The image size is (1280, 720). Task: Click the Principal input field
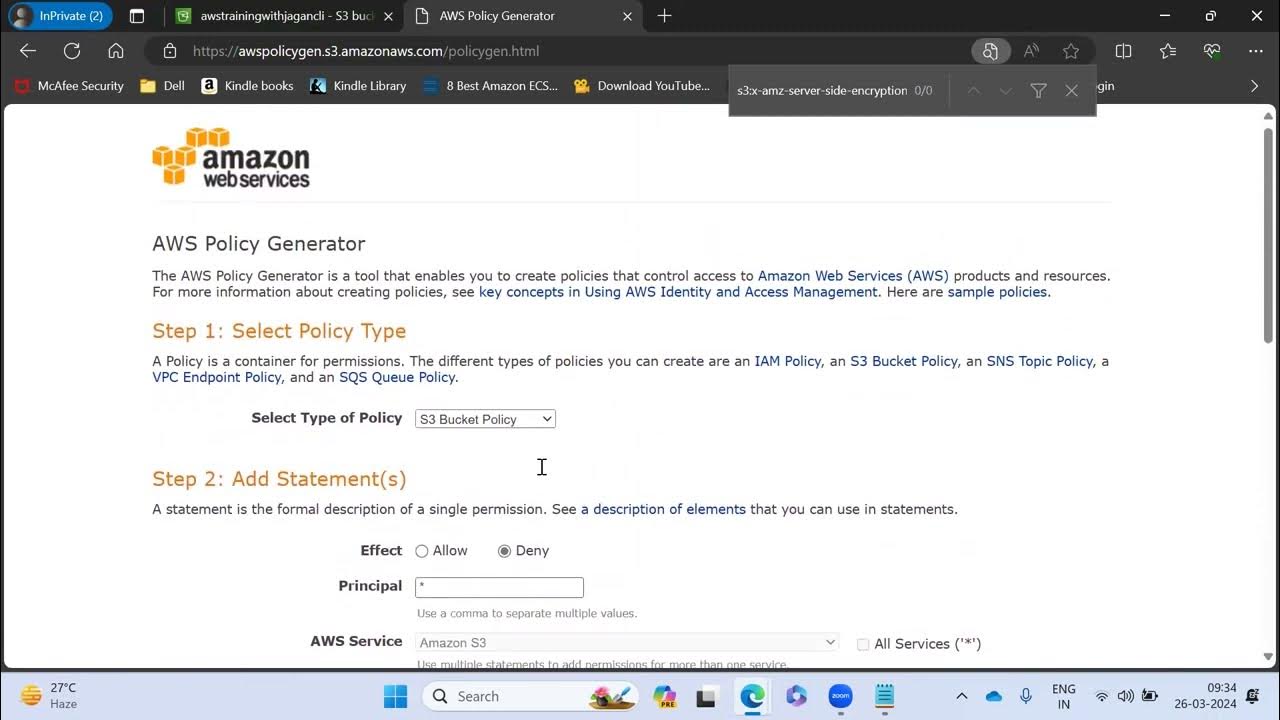tap(499, 587)
